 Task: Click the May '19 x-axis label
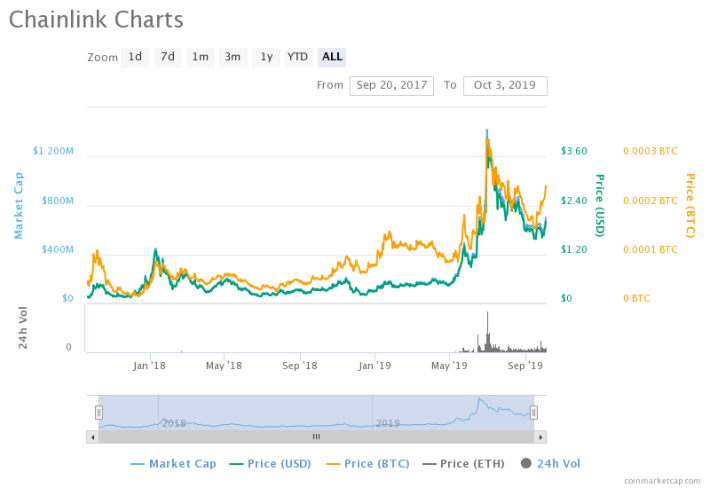pyautogui.click(x=449, y=365)
